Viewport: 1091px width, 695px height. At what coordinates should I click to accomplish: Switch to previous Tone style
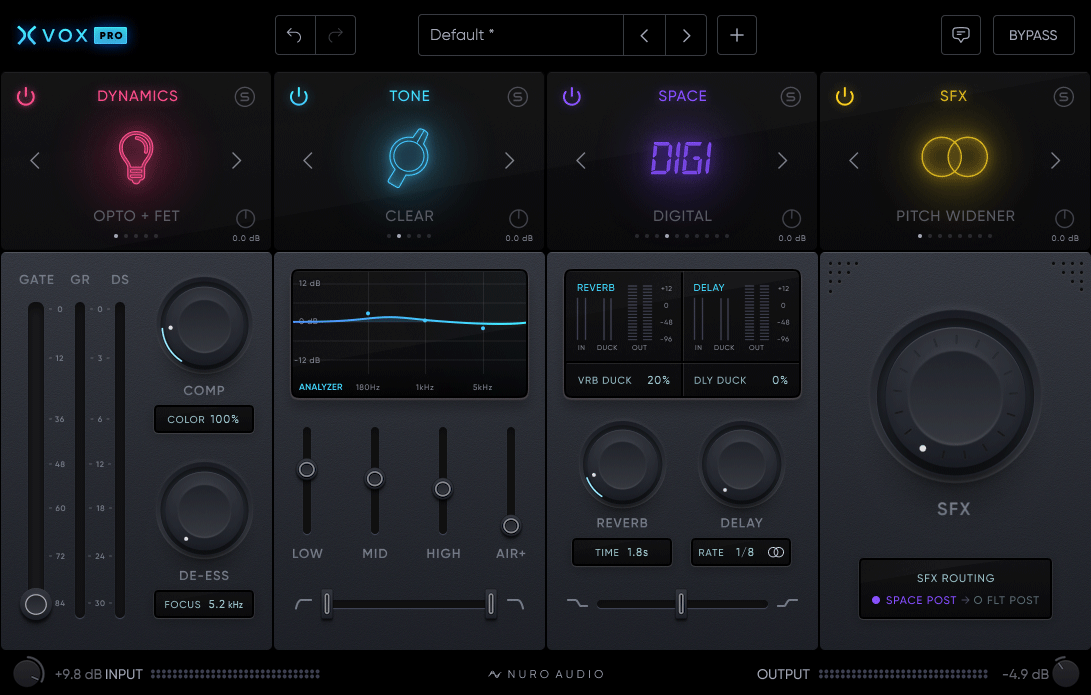pyautogui.click(x=308, y=161)
